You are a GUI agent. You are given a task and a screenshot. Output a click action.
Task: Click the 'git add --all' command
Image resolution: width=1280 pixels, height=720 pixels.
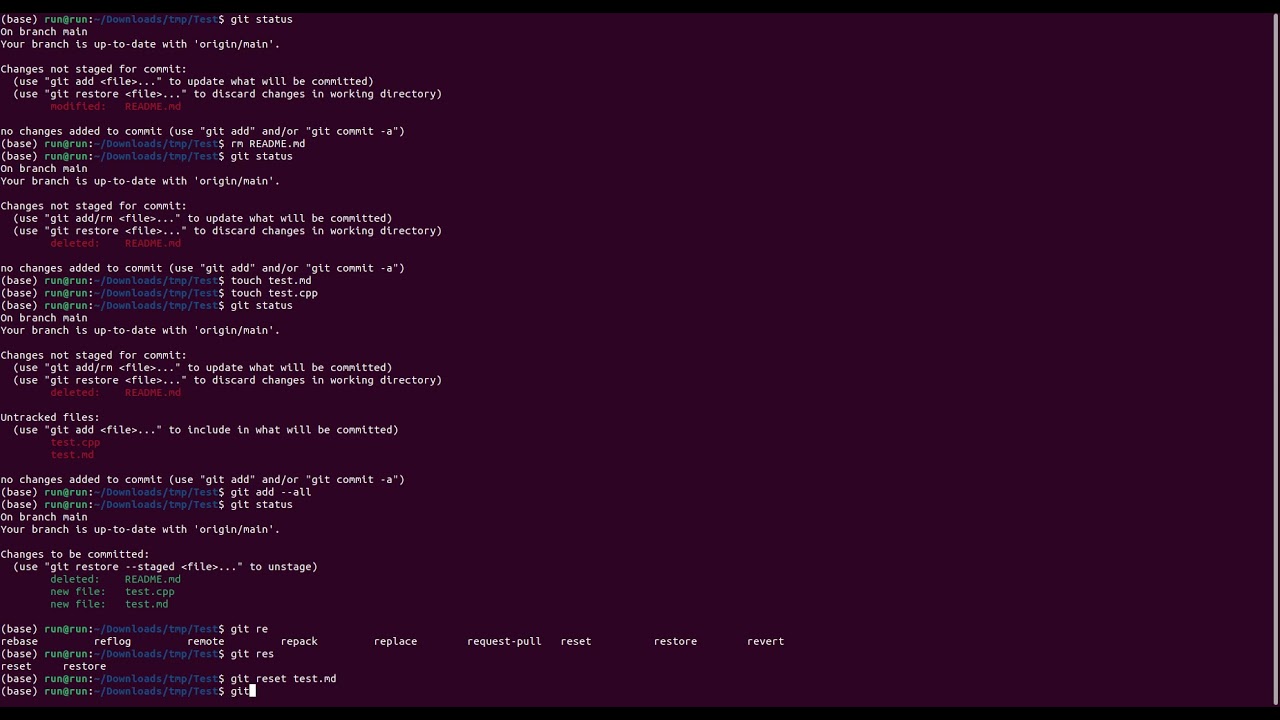click(271, 492)
